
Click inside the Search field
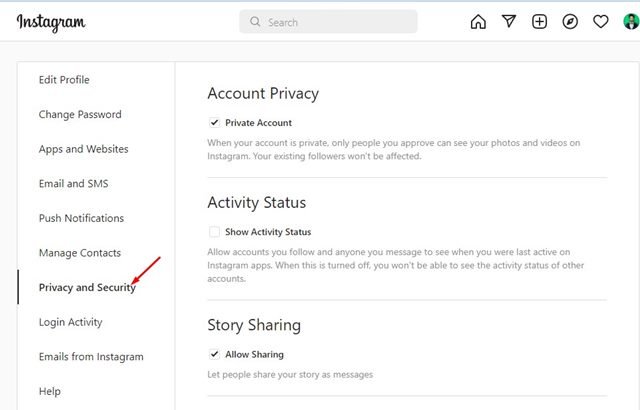point(328,22)
